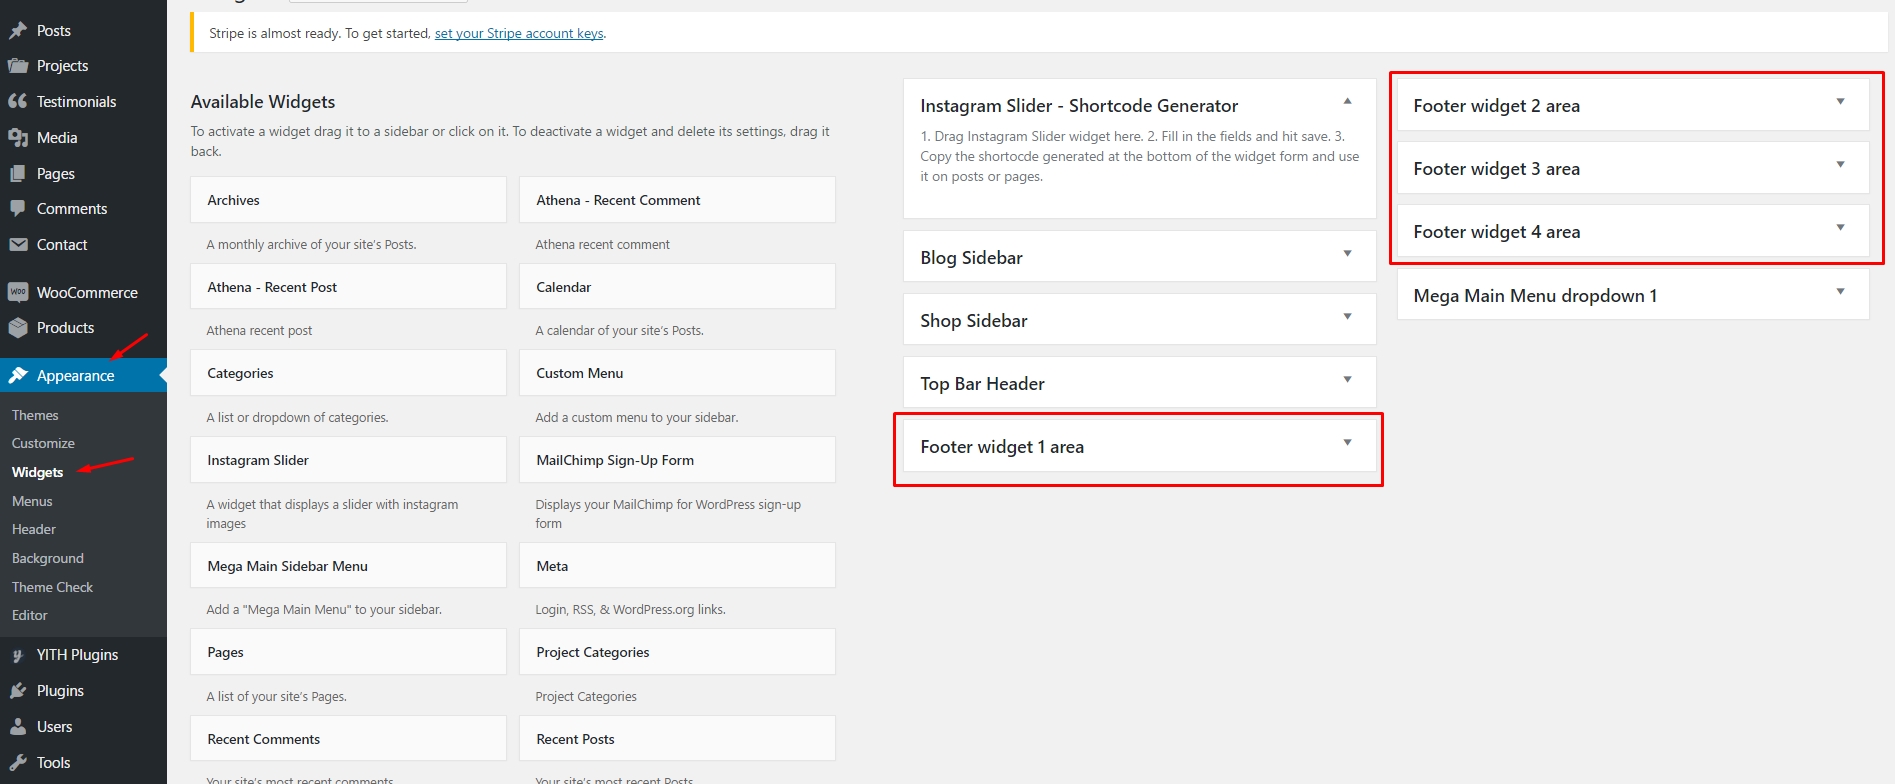Open Menus under Appearance
Screen dimensions: 1895x784
point(32,501)
